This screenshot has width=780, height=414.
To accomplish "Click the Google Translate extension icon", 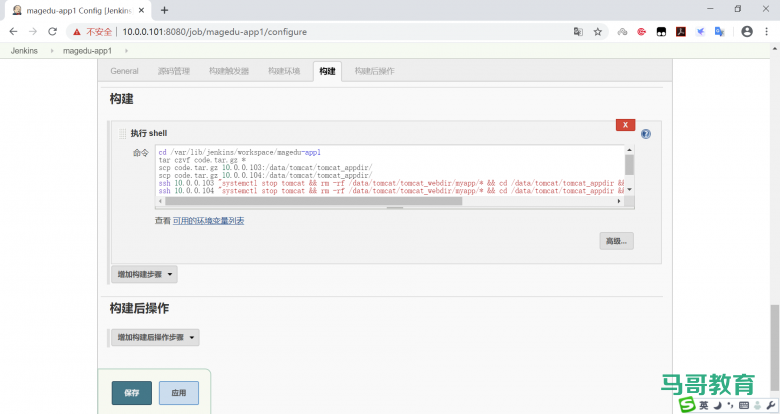I will [720, 32].
